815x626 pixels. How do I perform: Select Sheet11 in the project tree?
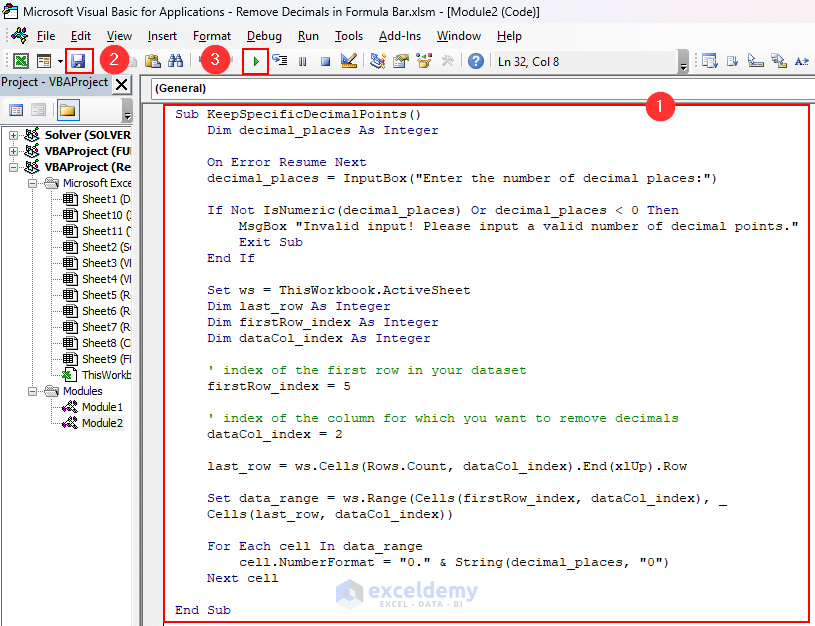[x=97, y=231]
